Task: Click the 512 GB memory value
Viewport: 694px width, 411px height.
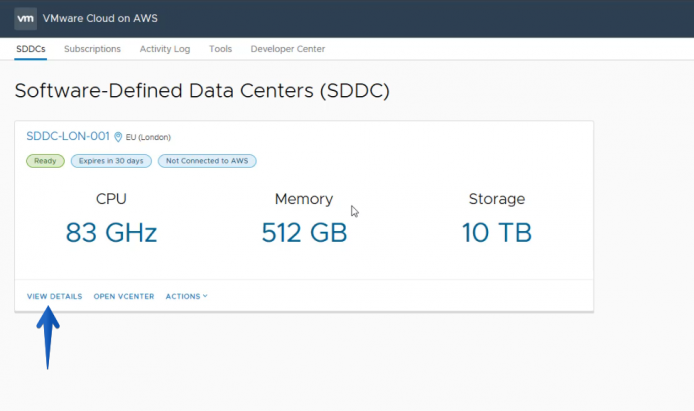Action: click(x=304, y=233)
